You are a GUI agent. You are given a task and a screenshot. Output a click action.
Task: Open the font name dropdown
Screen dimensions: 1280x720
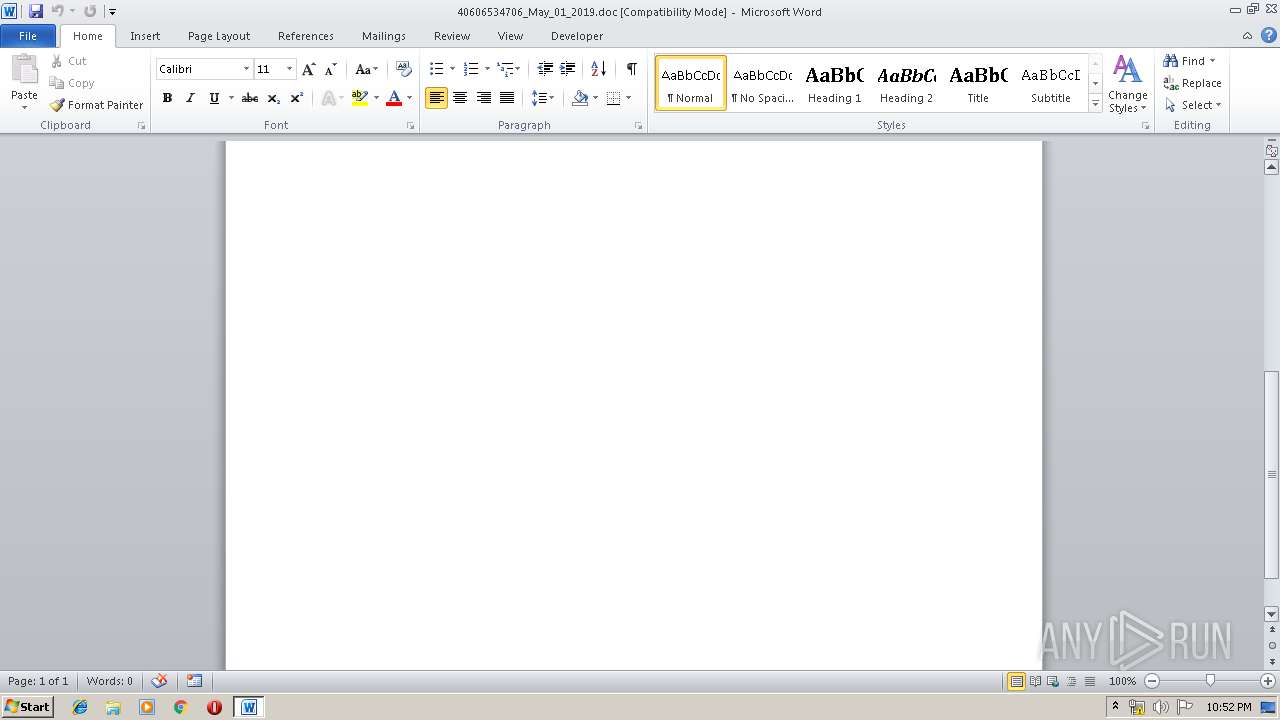tap(246, 69)
